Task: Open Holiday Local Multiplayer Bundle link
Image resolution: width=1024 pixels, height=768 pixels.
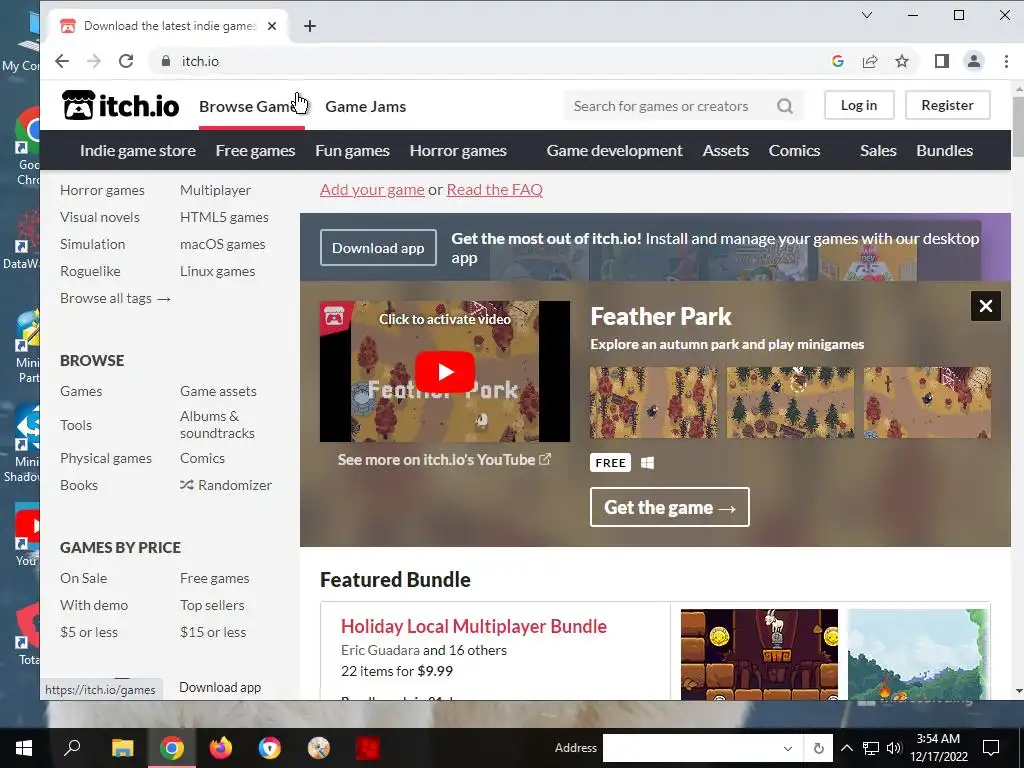Action: pyautogui.click(x=474, y=626)
